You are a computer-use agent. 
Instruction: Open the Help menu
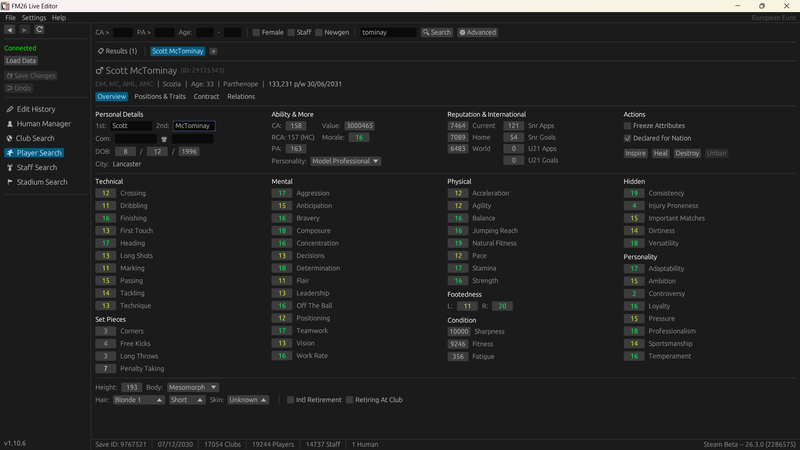pyautogui.click(x=59, y=17)
